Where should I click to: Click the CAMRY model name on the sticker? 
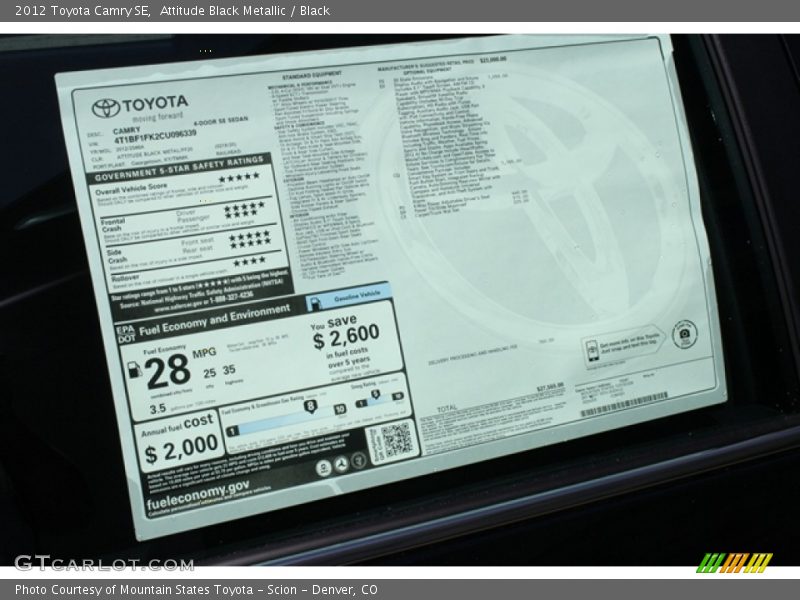127,131
